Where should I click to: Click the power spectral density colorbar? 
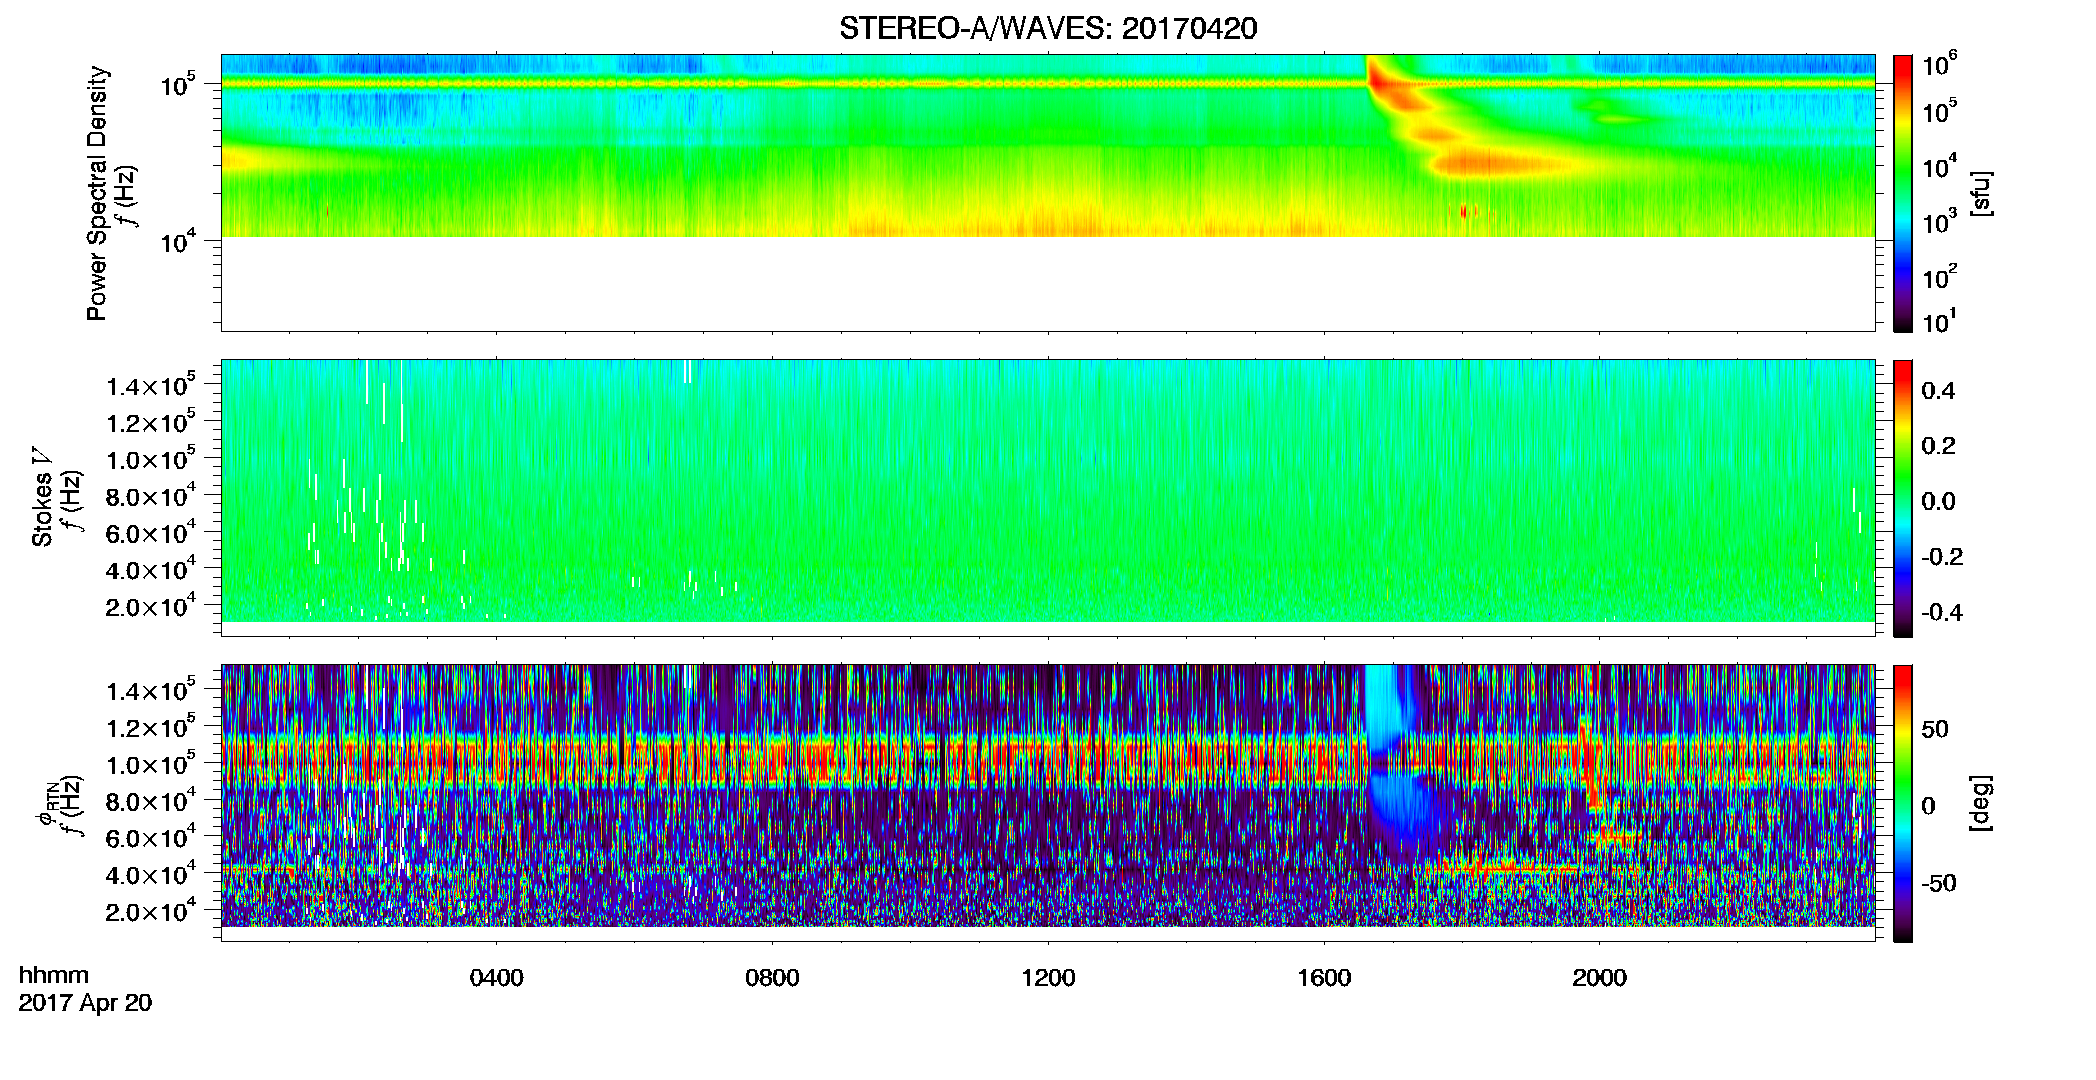click(1902, 193)
